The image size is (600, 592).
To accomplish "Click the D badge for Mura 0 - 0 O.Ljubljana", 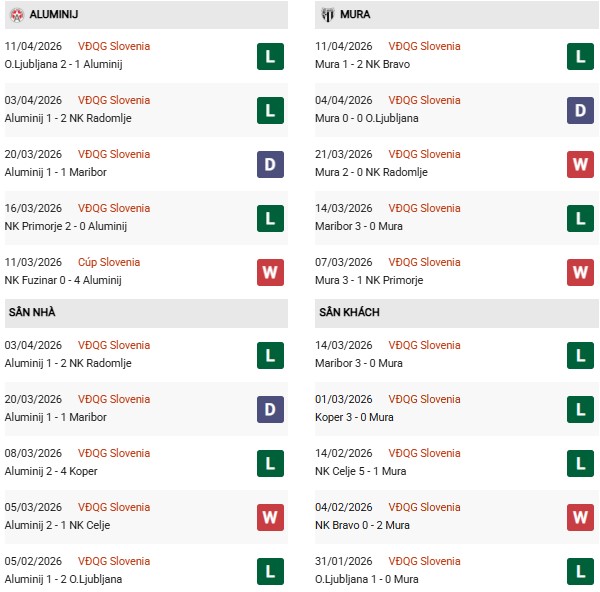I will pyautogui.click(x=581, y=110).
